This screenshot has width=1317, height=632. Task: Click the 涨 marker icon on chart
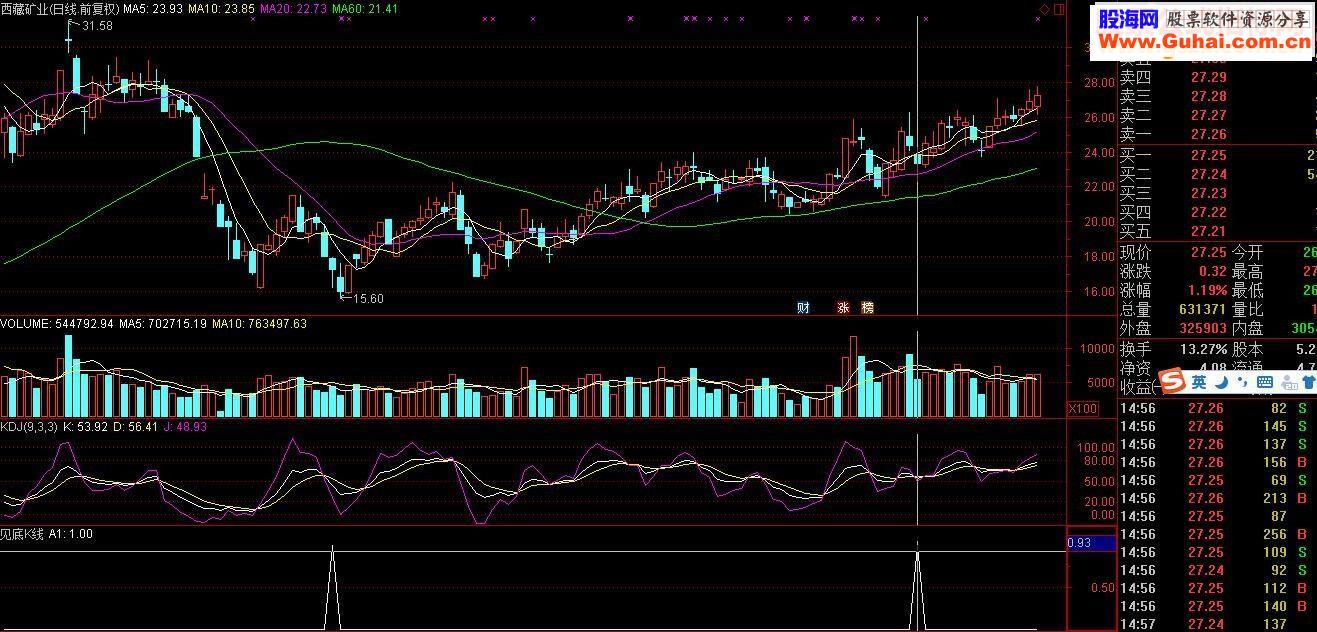pos(843,307)
